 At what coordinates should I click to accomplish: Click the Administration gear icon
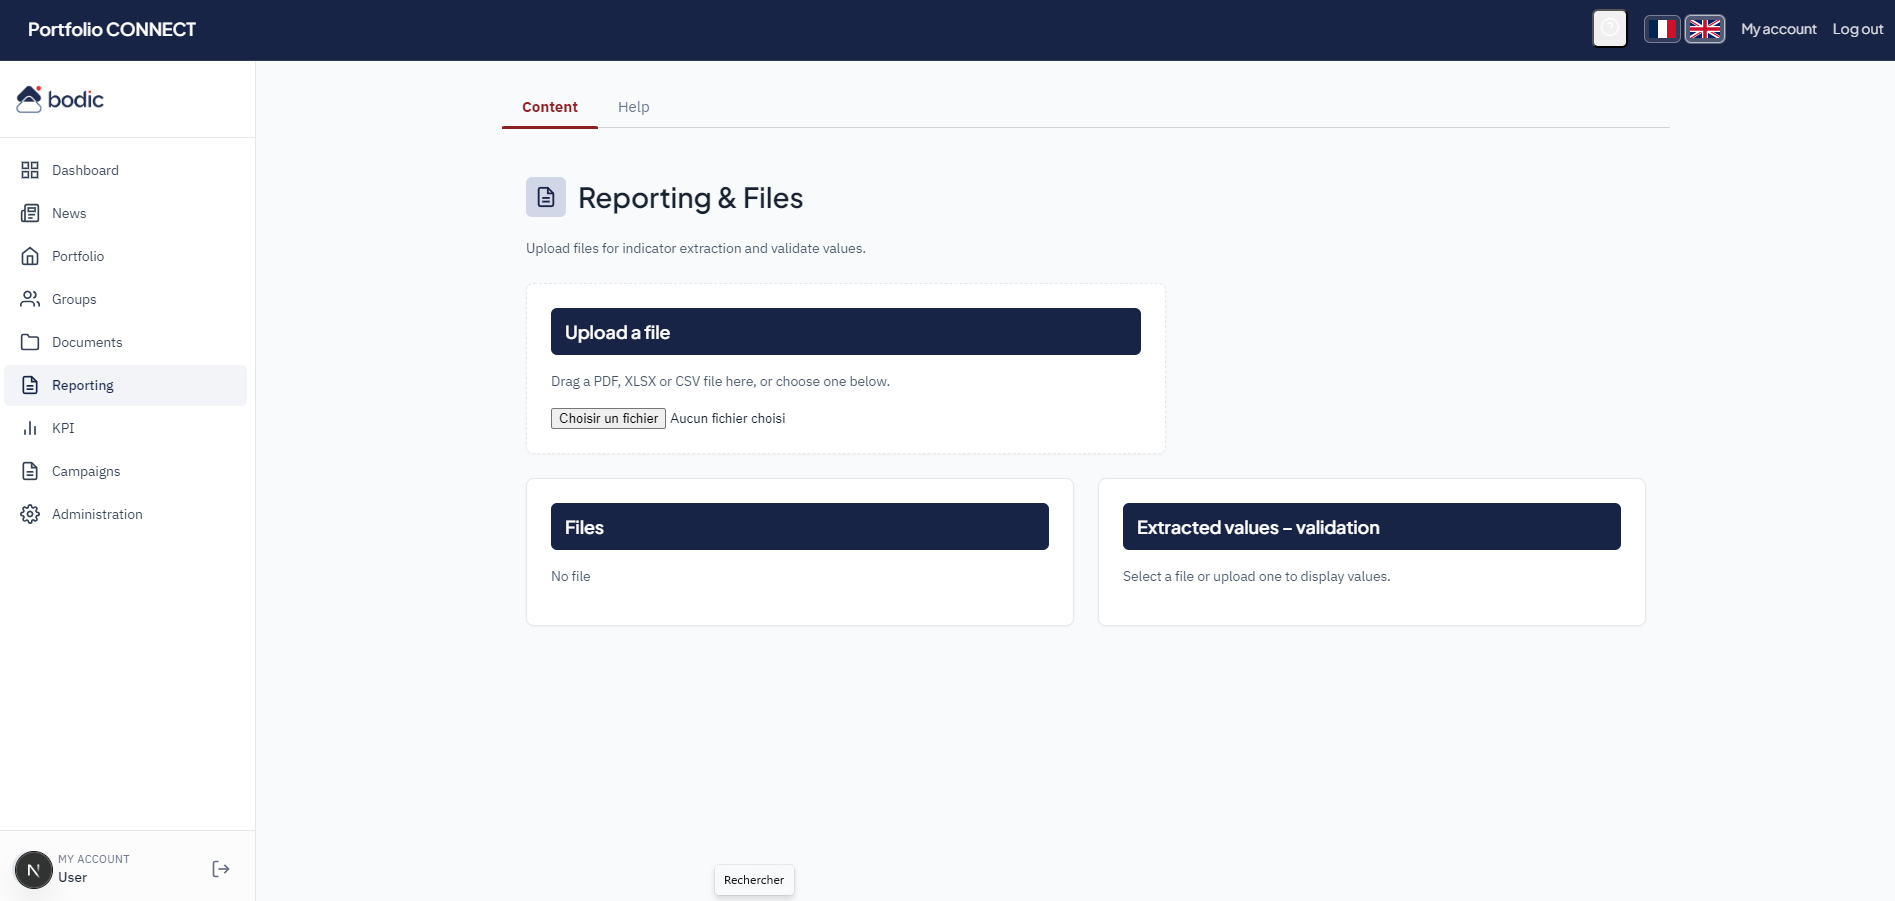(x=30, y=514)
